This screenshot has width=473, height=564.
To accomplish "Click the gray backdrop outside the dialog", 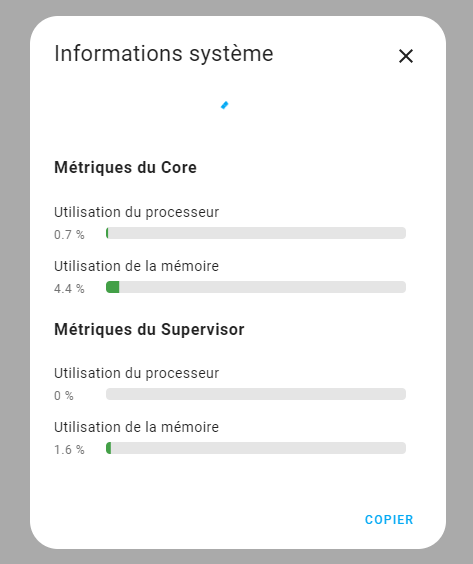I will [14, 281].
